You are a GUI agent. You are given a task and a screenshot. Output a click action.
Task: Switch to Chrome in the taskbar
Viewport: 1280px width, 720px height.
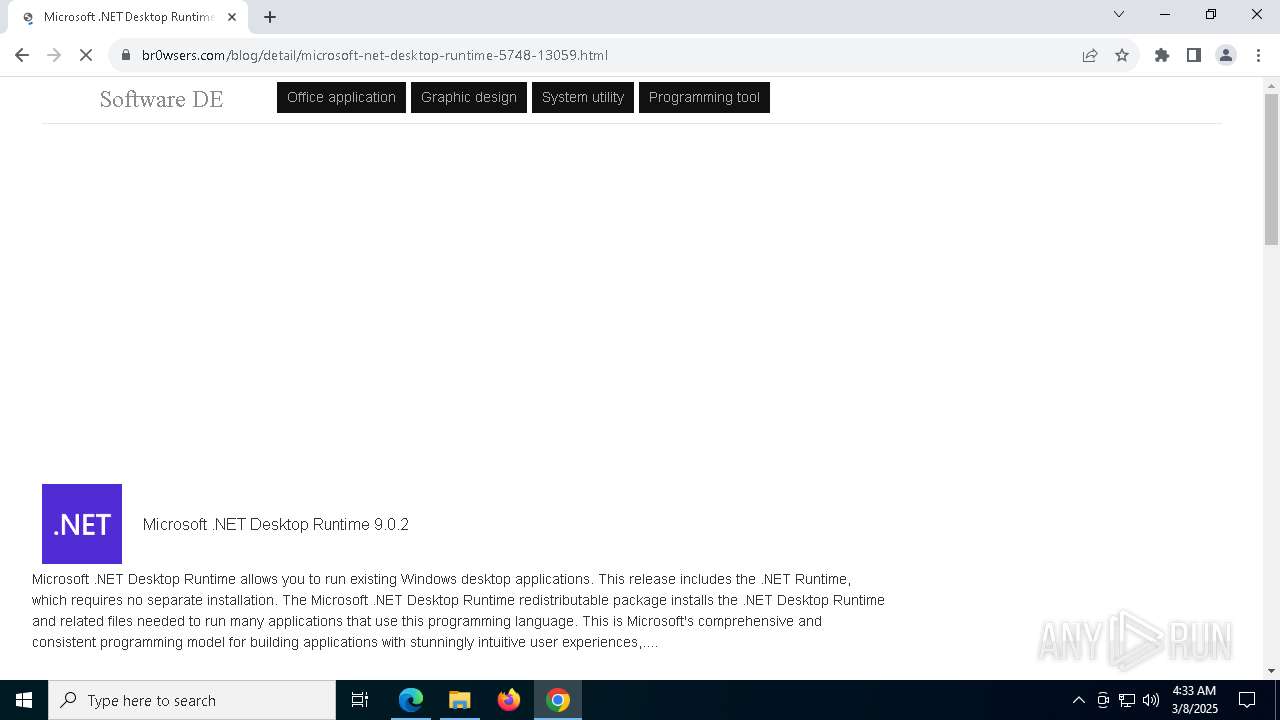click(558, 700)
